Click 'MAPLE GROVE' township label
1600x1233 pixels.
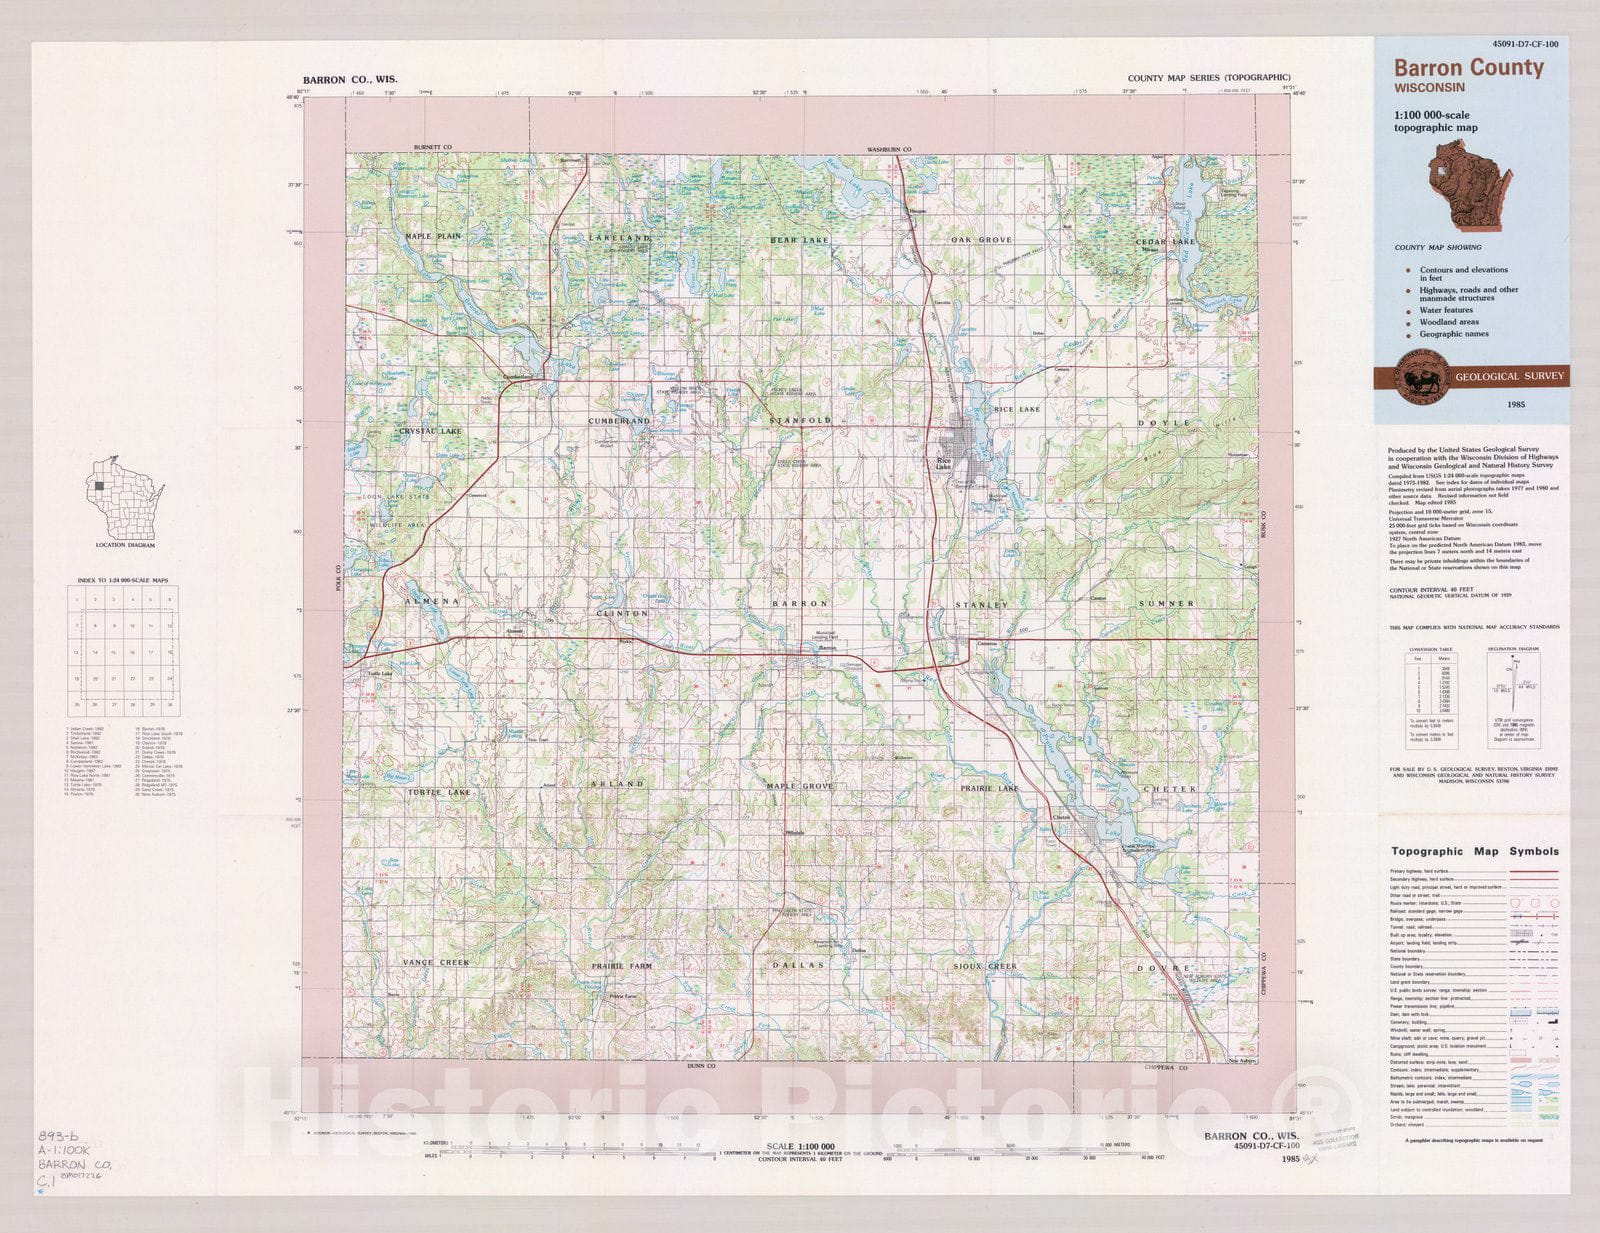799,786
